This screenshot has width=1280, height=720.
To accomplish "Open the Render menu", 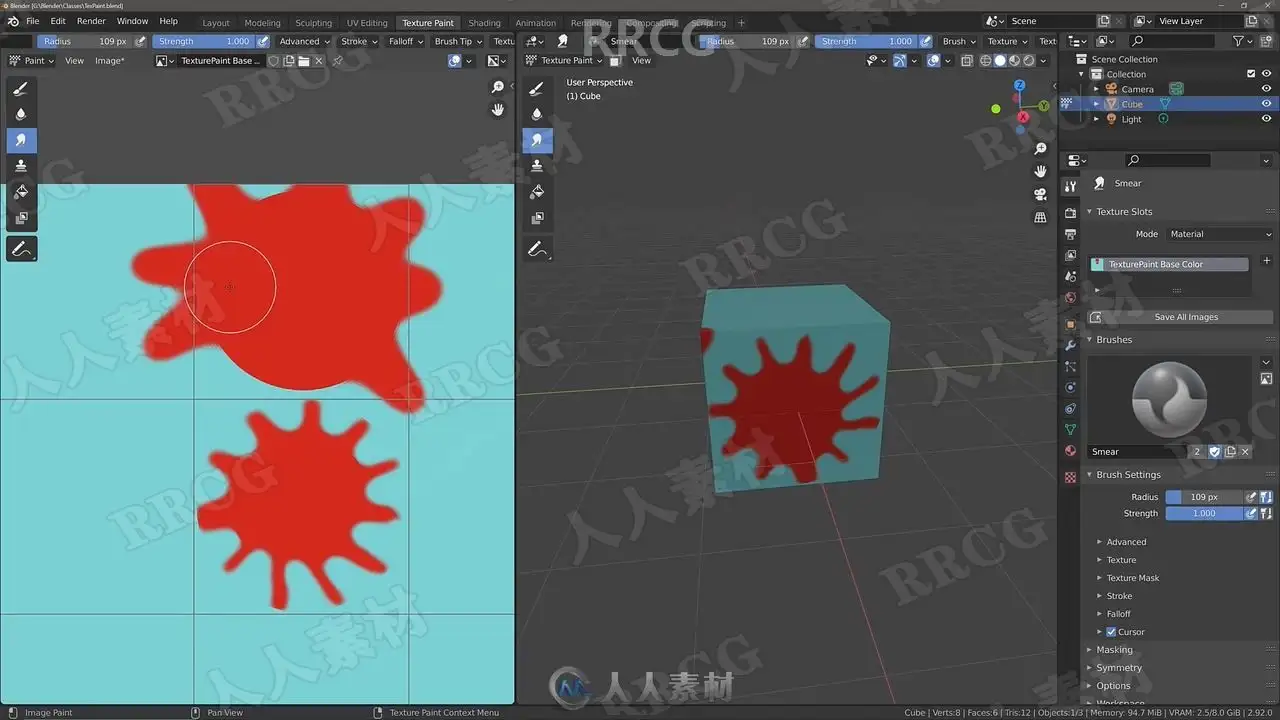I will tap(91, 21).
